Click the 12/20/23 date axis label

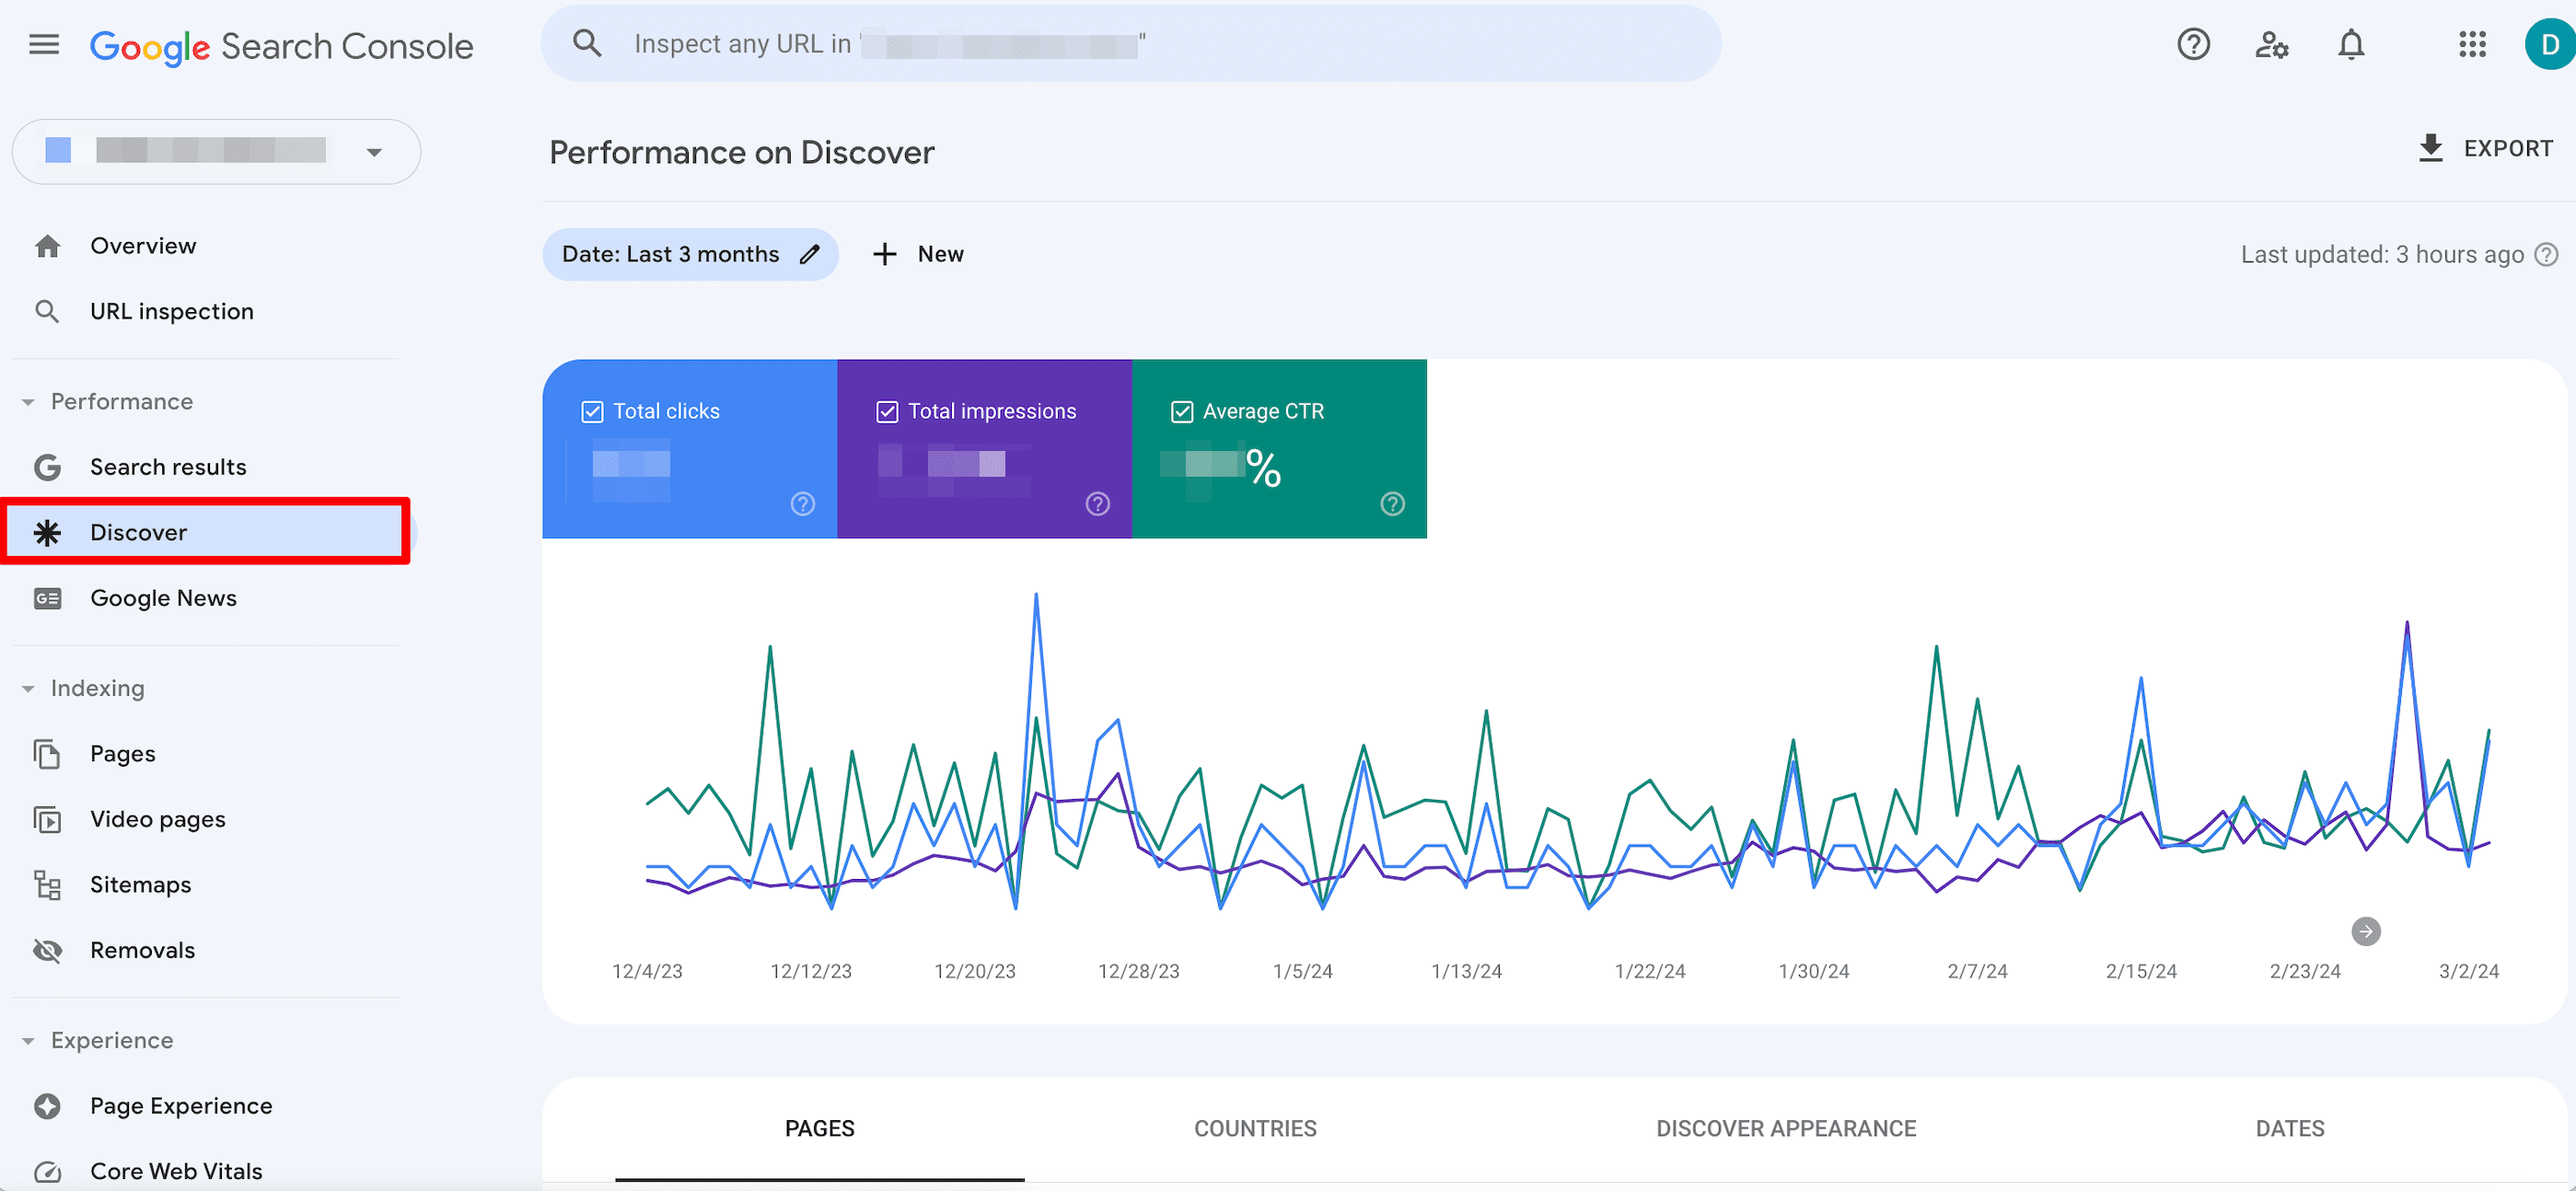974,971
